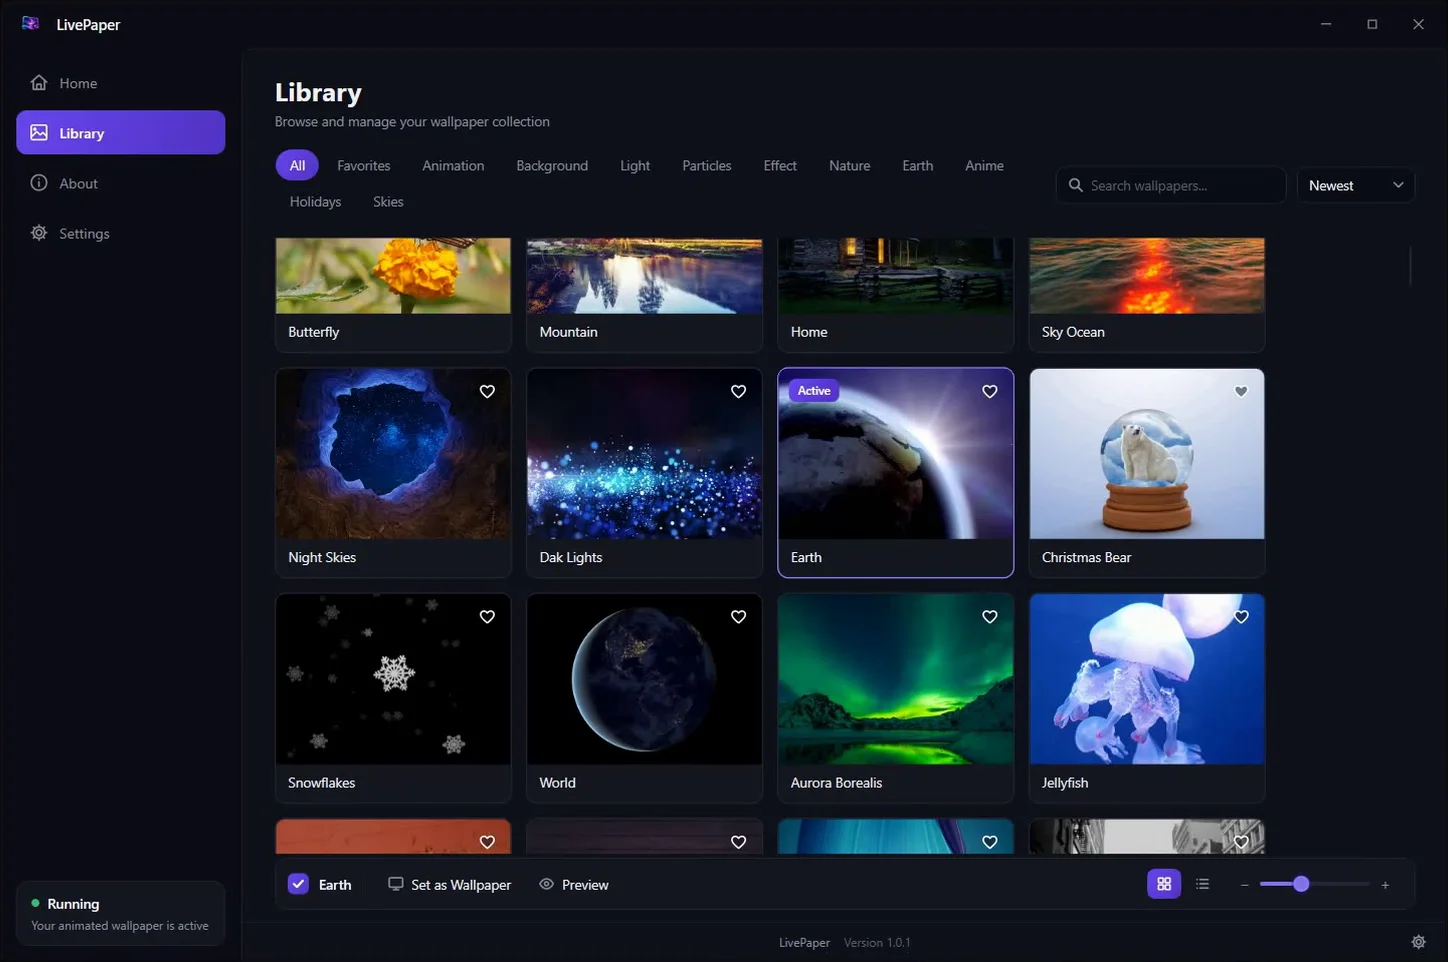Select the Dak Lights wallpaper thumbnail
Viewport: 1448px width, 962px height.
pyautogui.click(x=644, y=454)
